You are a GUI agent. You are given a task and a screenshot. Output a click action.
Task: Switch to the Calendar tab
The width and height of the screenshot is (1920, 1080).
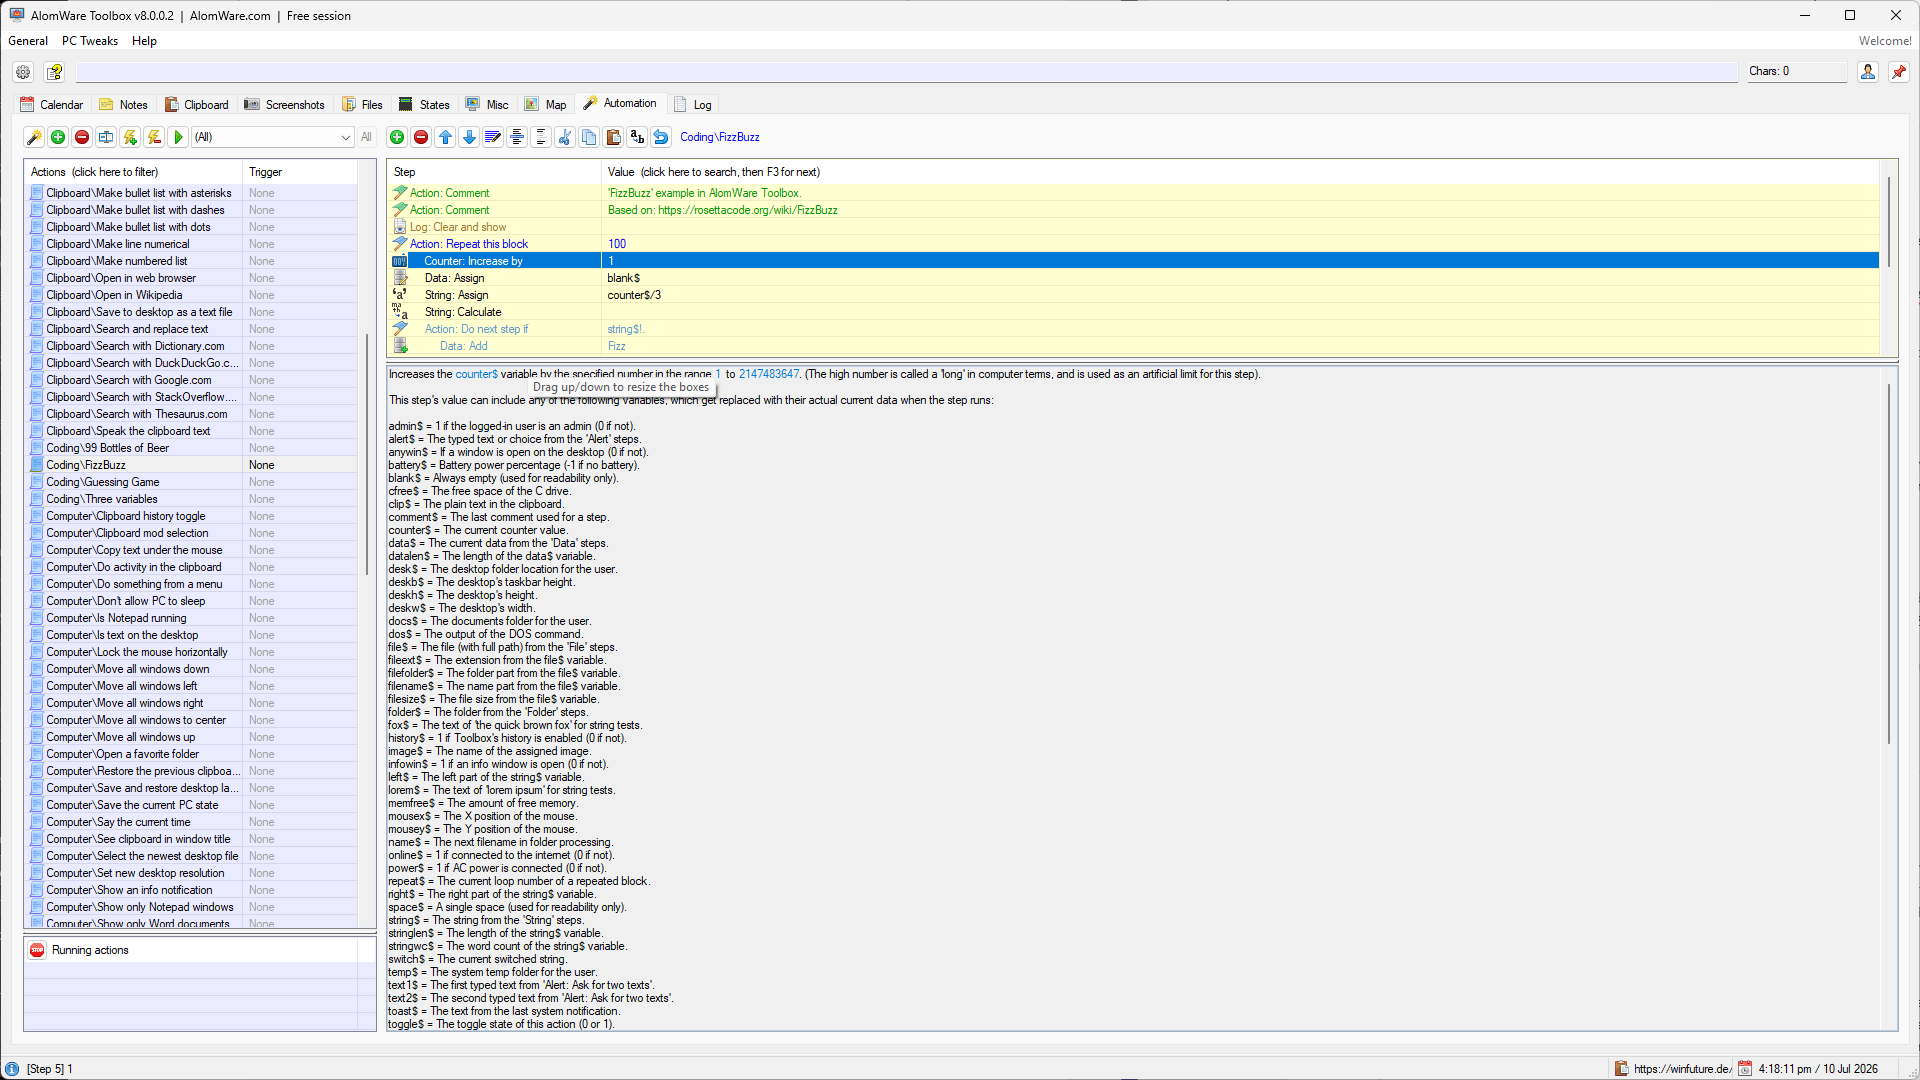(x=52, y=105)
